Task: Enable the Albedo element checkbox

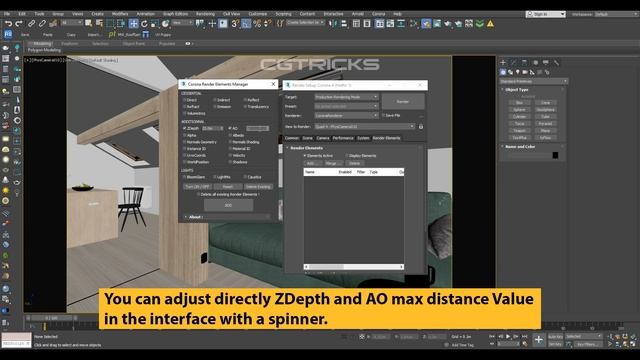Action: coord(230,135)
